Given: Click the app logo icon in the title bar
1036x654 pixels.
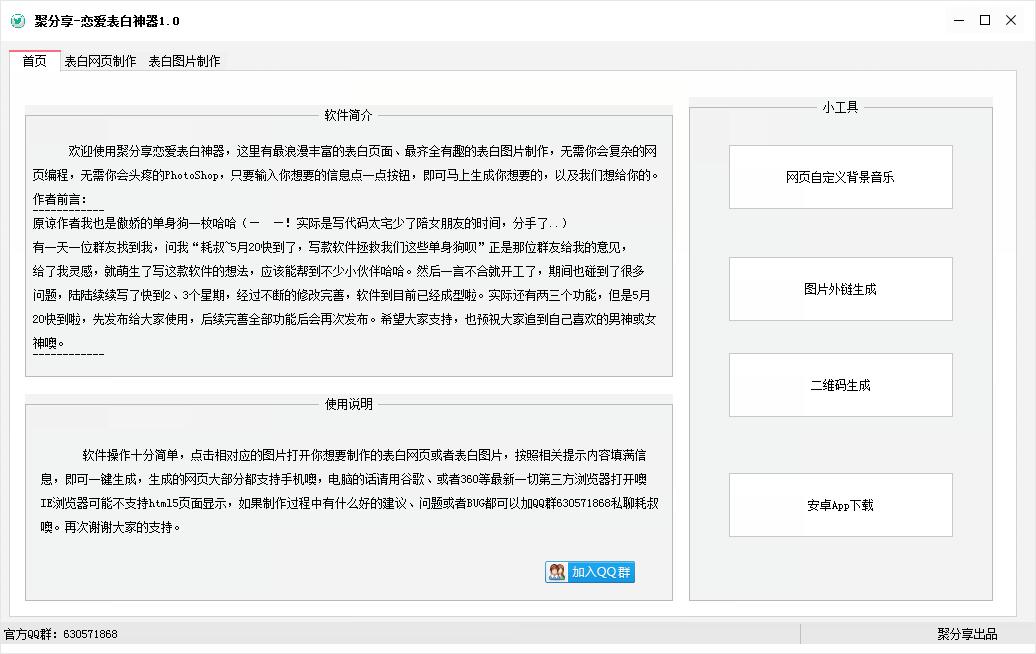Looking at the screenshot, I should tap(16, 20).
